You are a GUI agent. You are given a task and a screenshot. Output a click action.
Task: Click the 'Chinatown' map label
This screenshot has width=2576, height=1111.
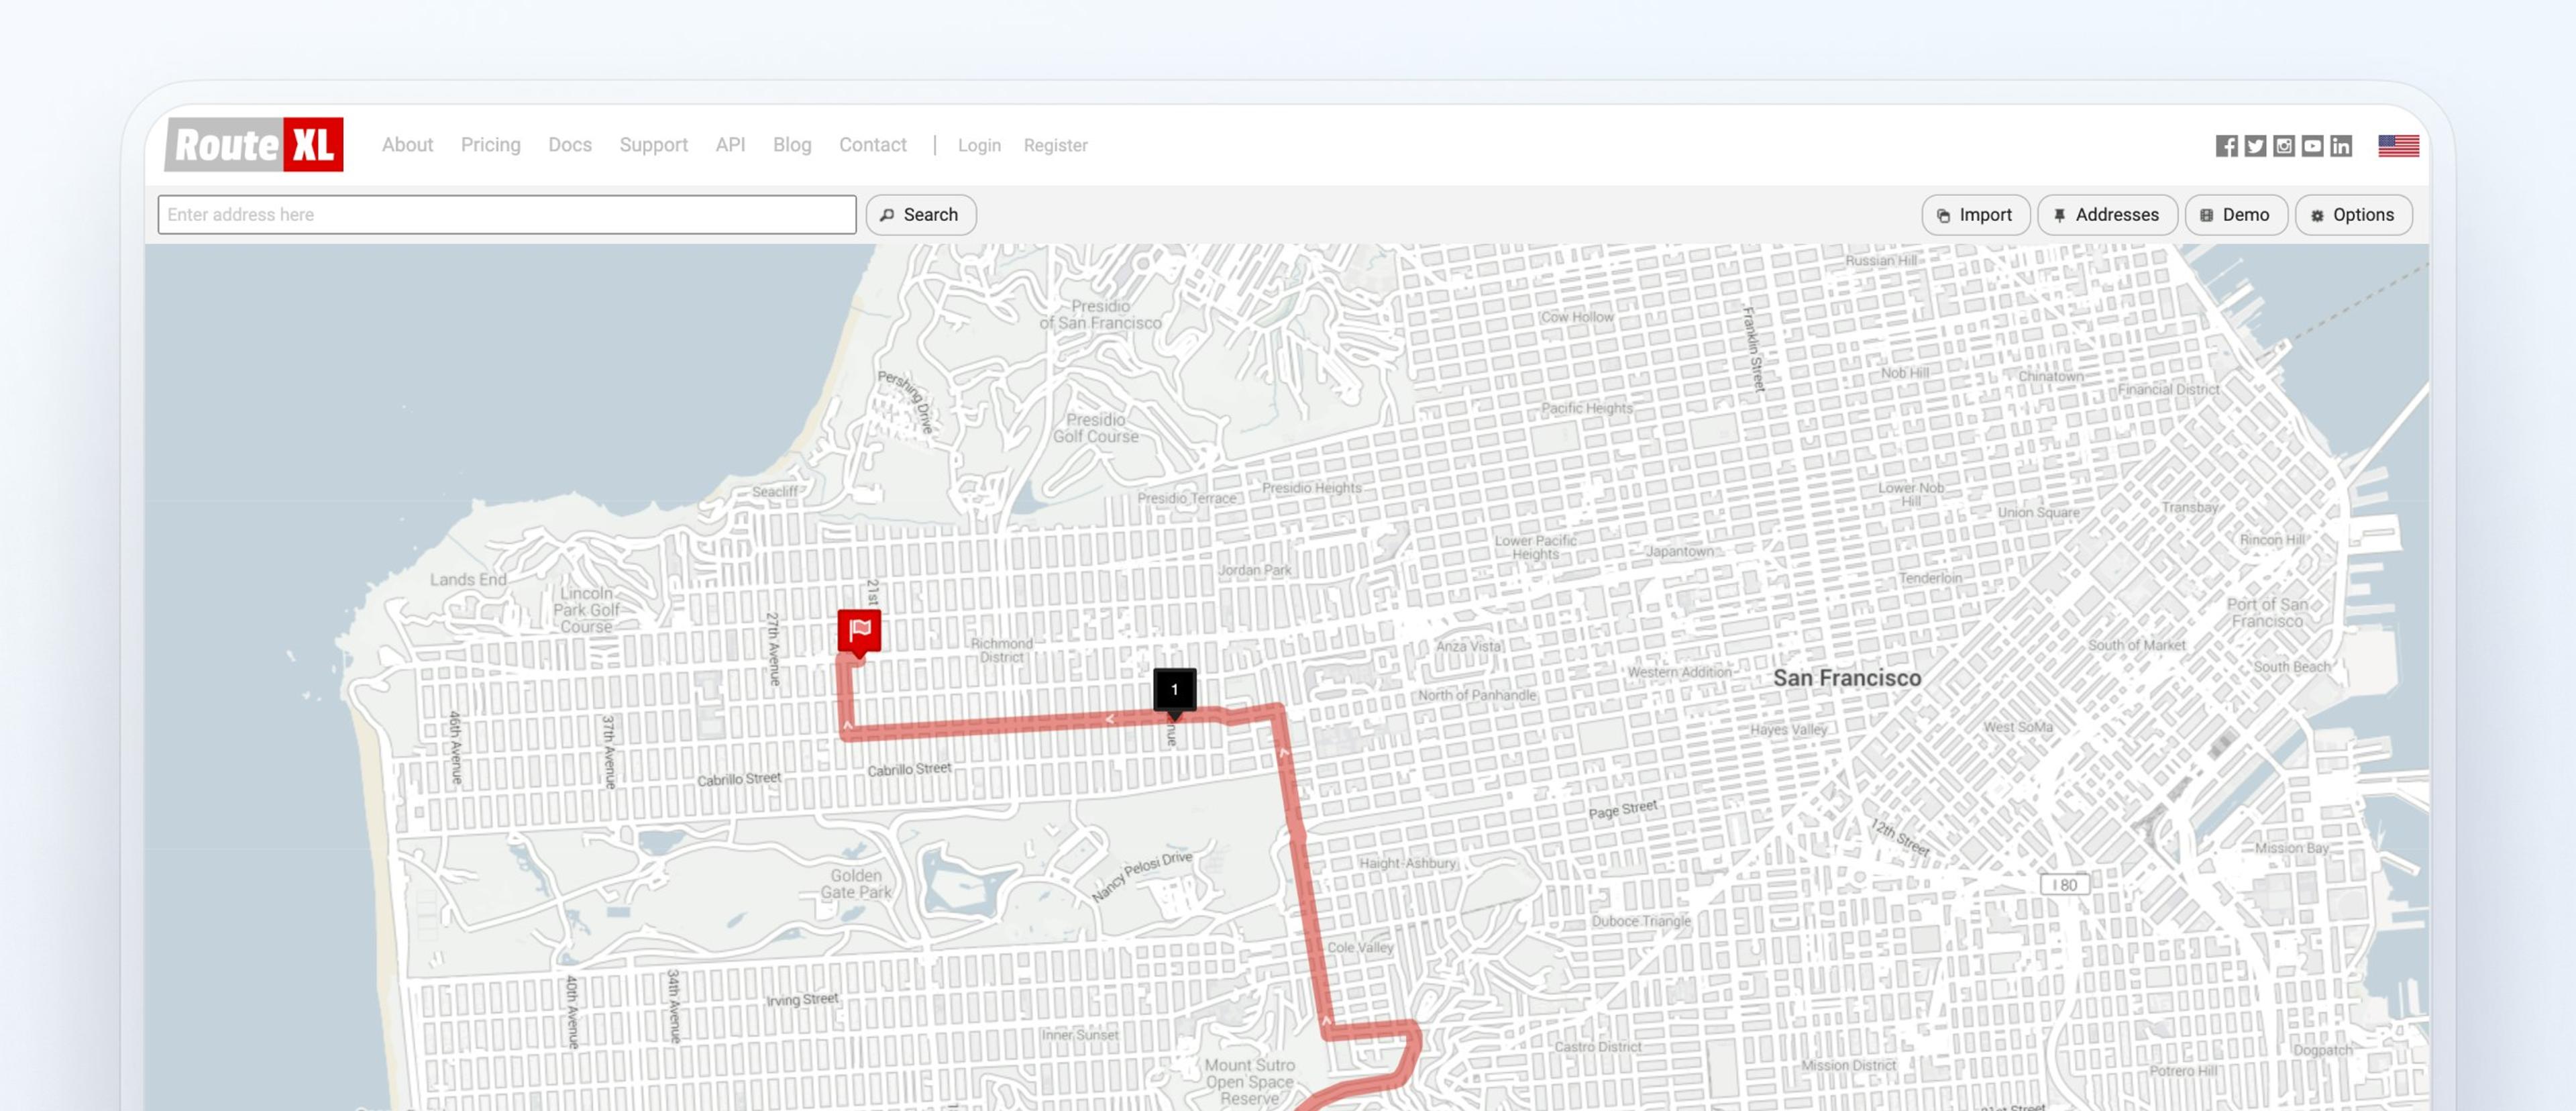pyautogui.click(x=2050, y=376)
